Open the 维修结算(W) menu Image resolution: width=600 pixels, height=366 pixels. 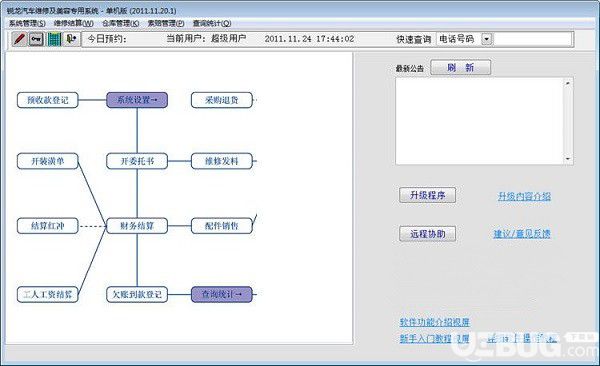coord(74,23)
